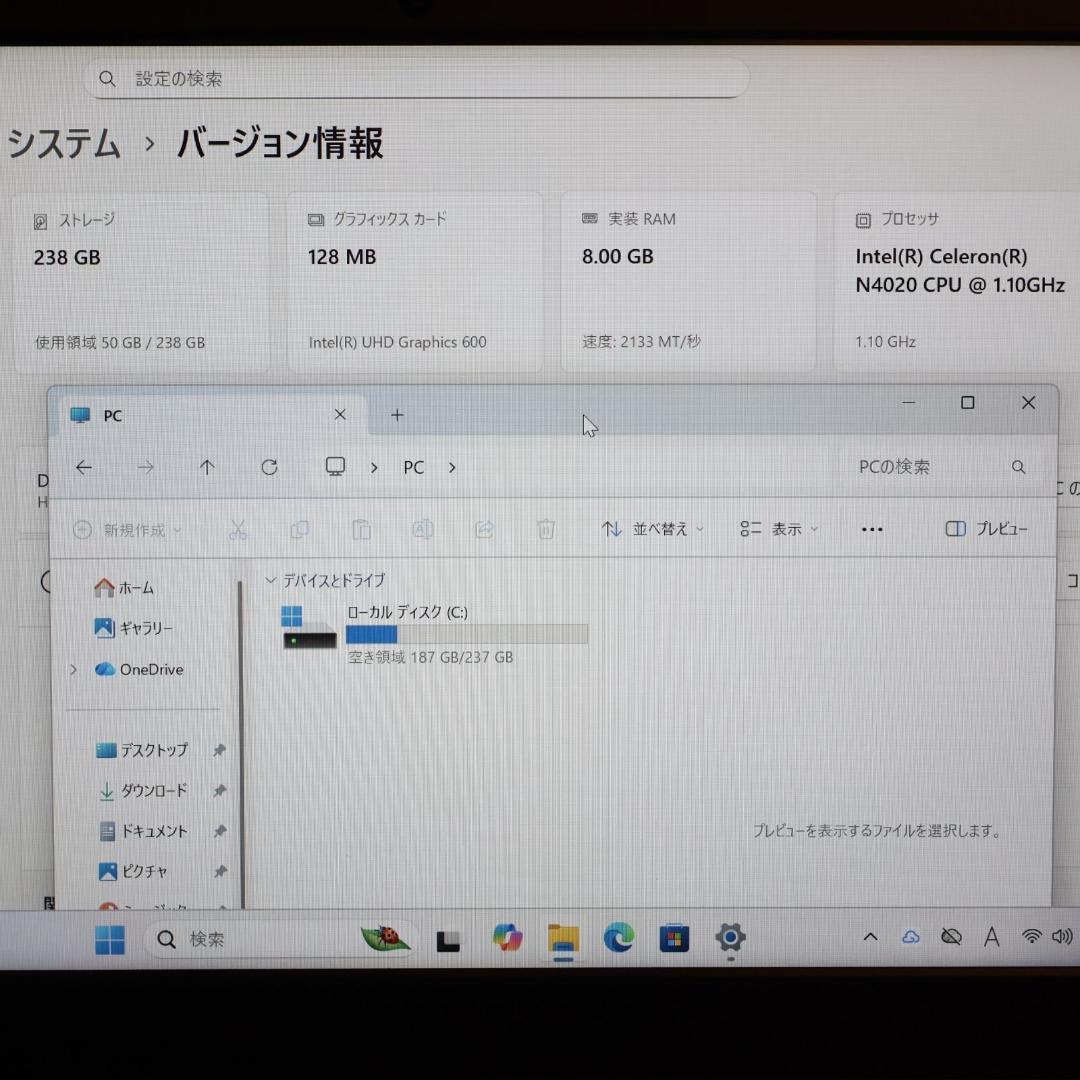Refresh the PC folder view
This screenshot has width=1080, height=1080.
[x=268, y=467]
